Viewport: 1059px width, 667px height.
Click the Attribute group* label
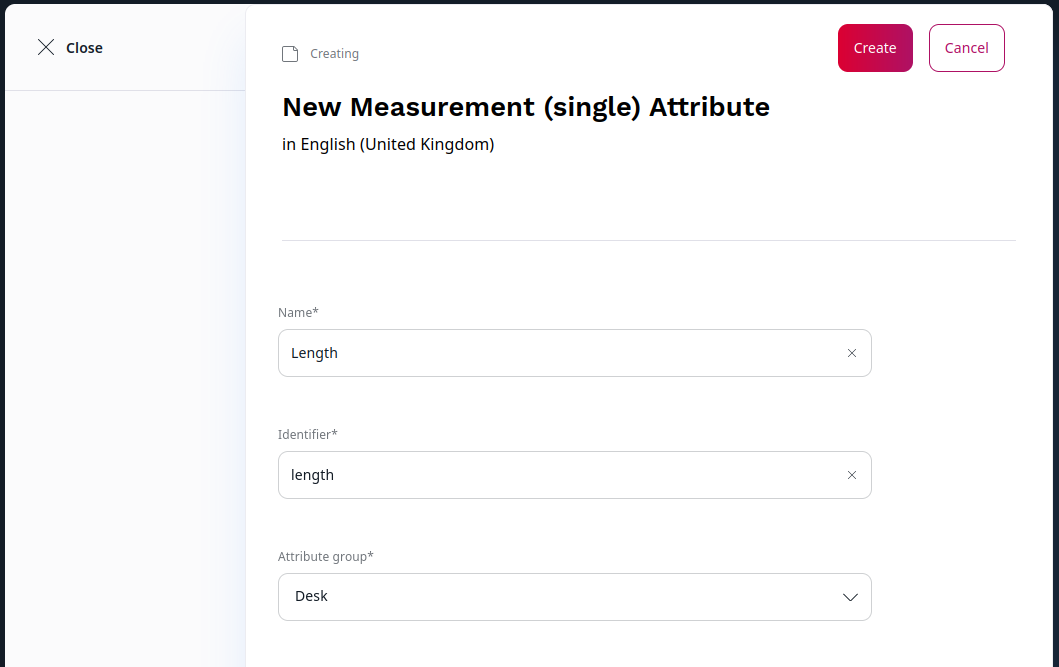tap(326, 556)
